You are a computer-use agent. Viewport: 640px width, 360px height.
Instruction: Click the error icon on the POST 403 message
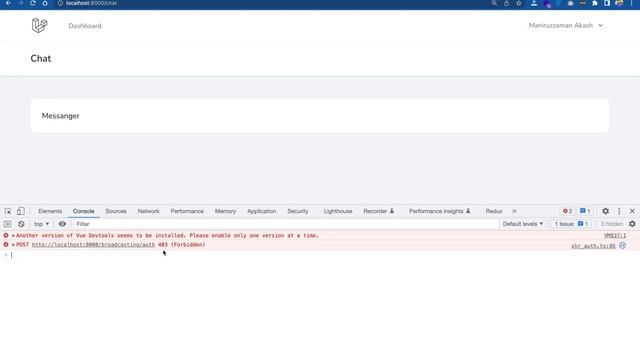6,244
